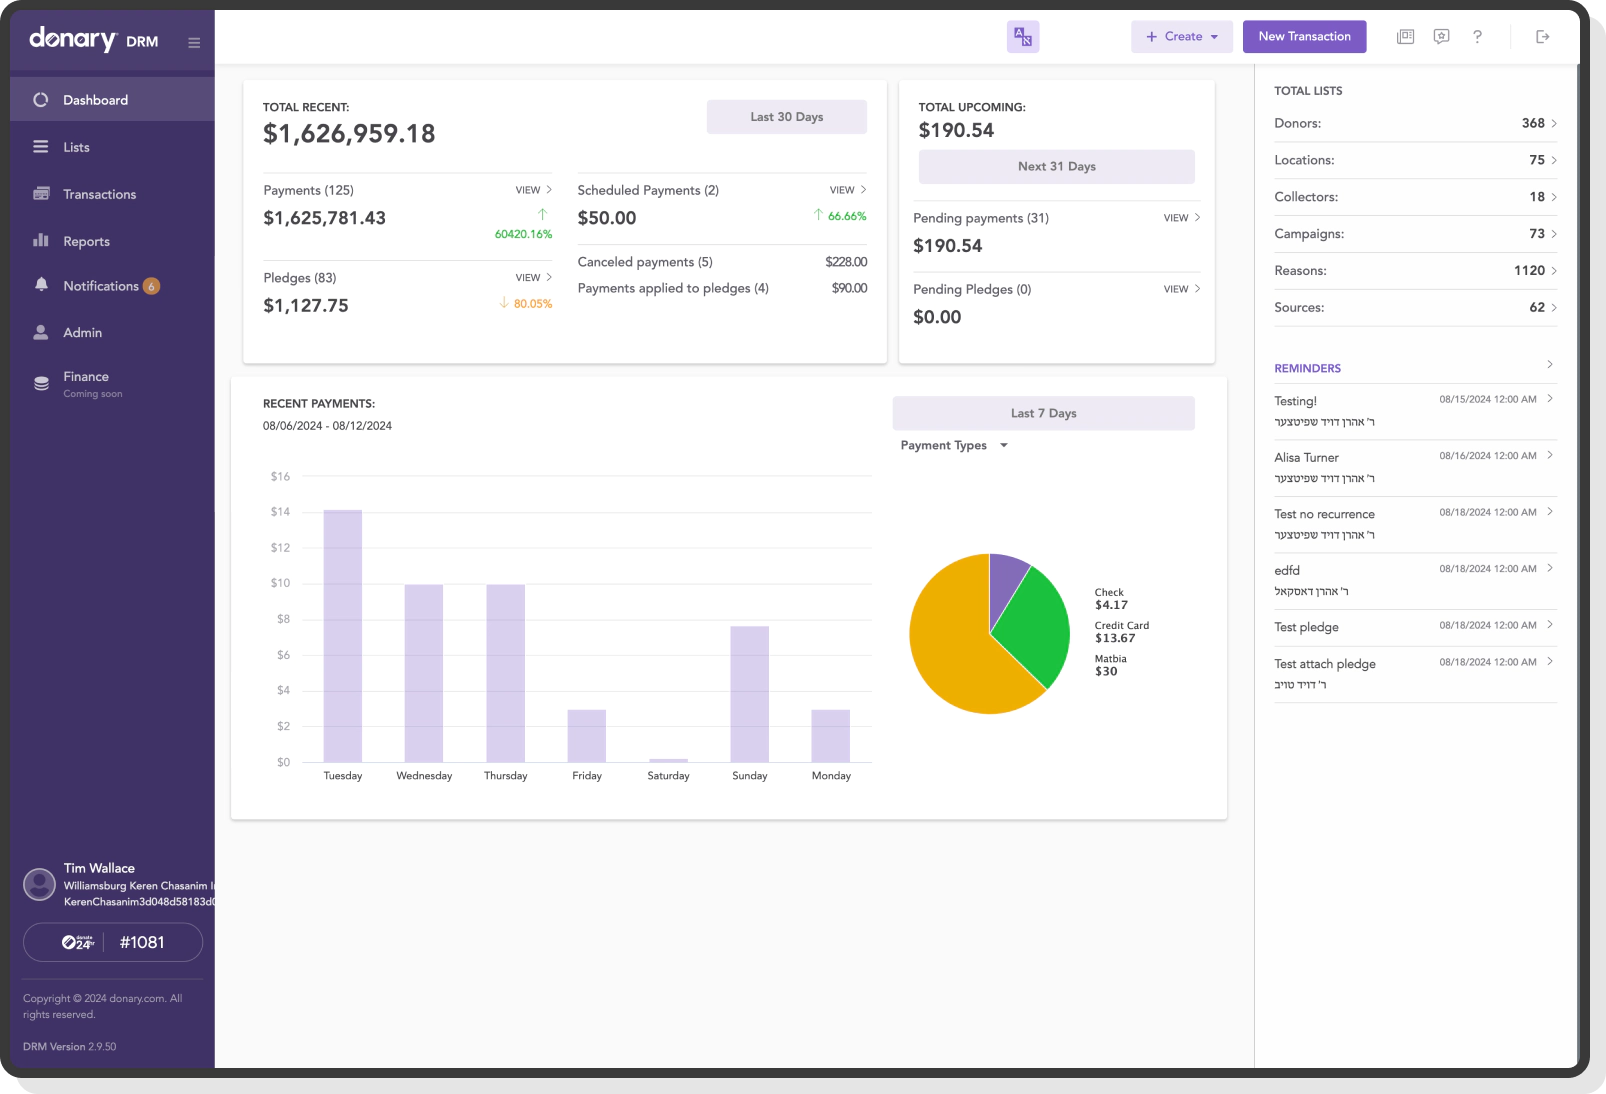Image resolution: width=1606 pixels, height=1094 pixels.
Task: Open the Notifications panel in sidebar
Action: pos(101,285)
